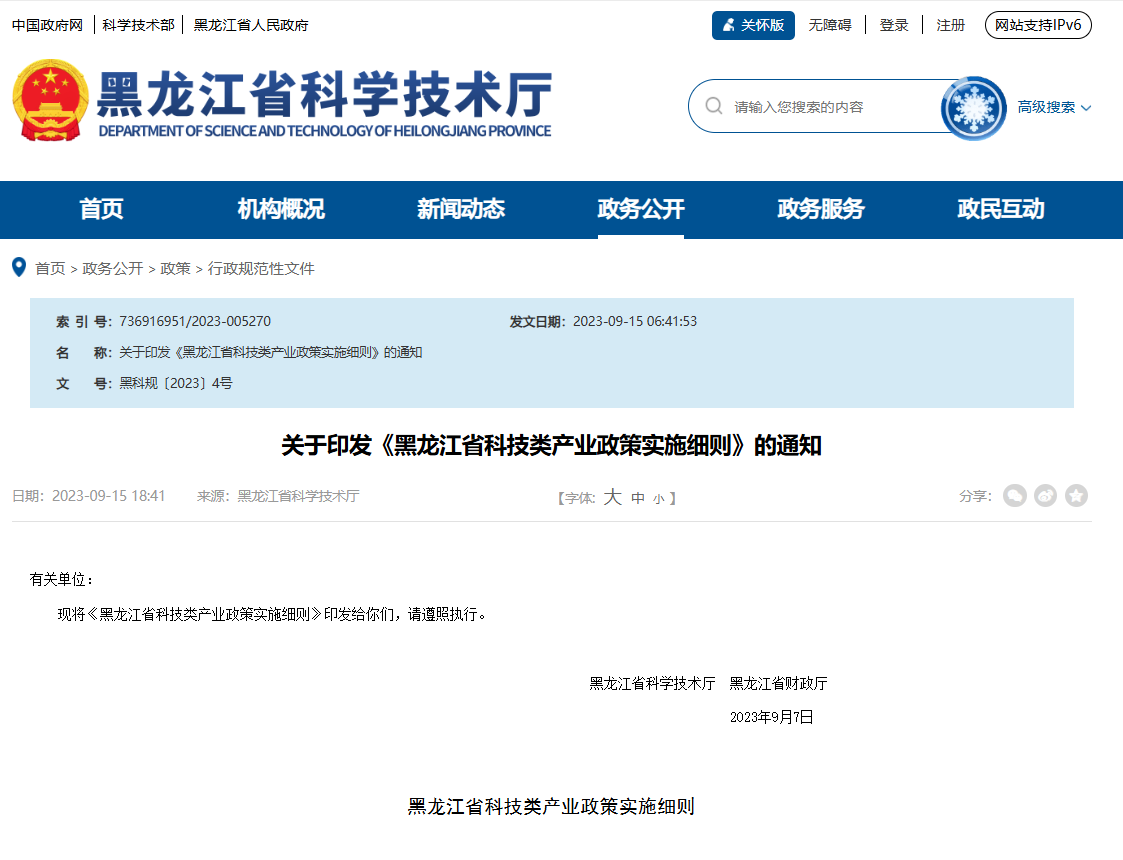Select medium font size 中
Viewport: 1123px width, 860px height.
pos(637,497)
